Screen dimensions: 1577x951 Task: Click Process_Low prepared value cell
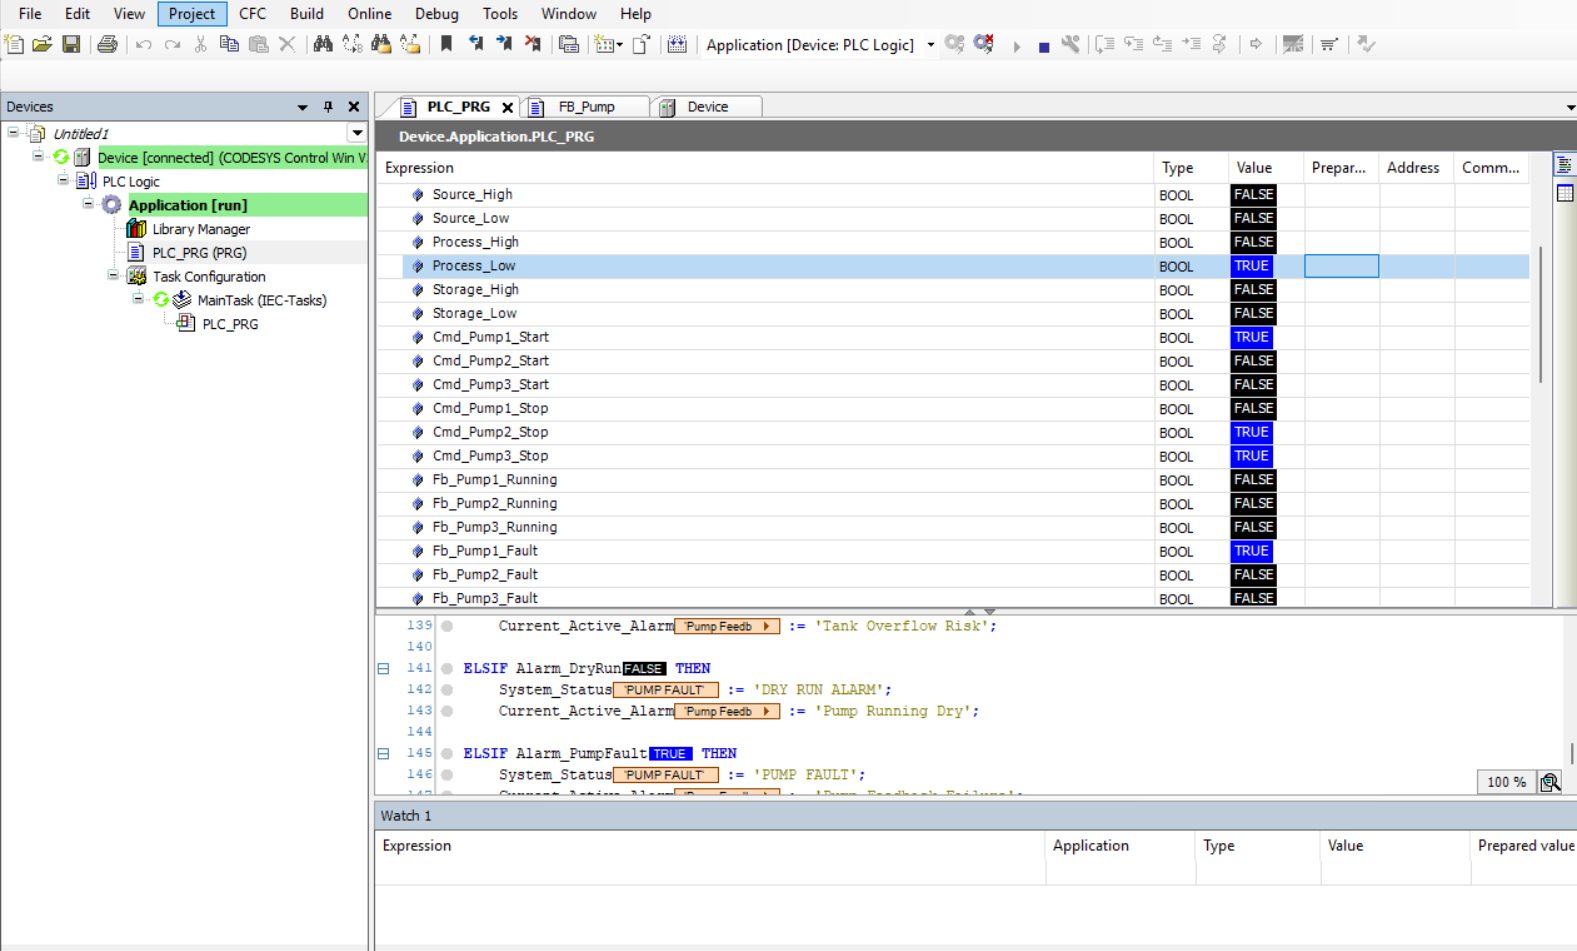(1341, 266)
